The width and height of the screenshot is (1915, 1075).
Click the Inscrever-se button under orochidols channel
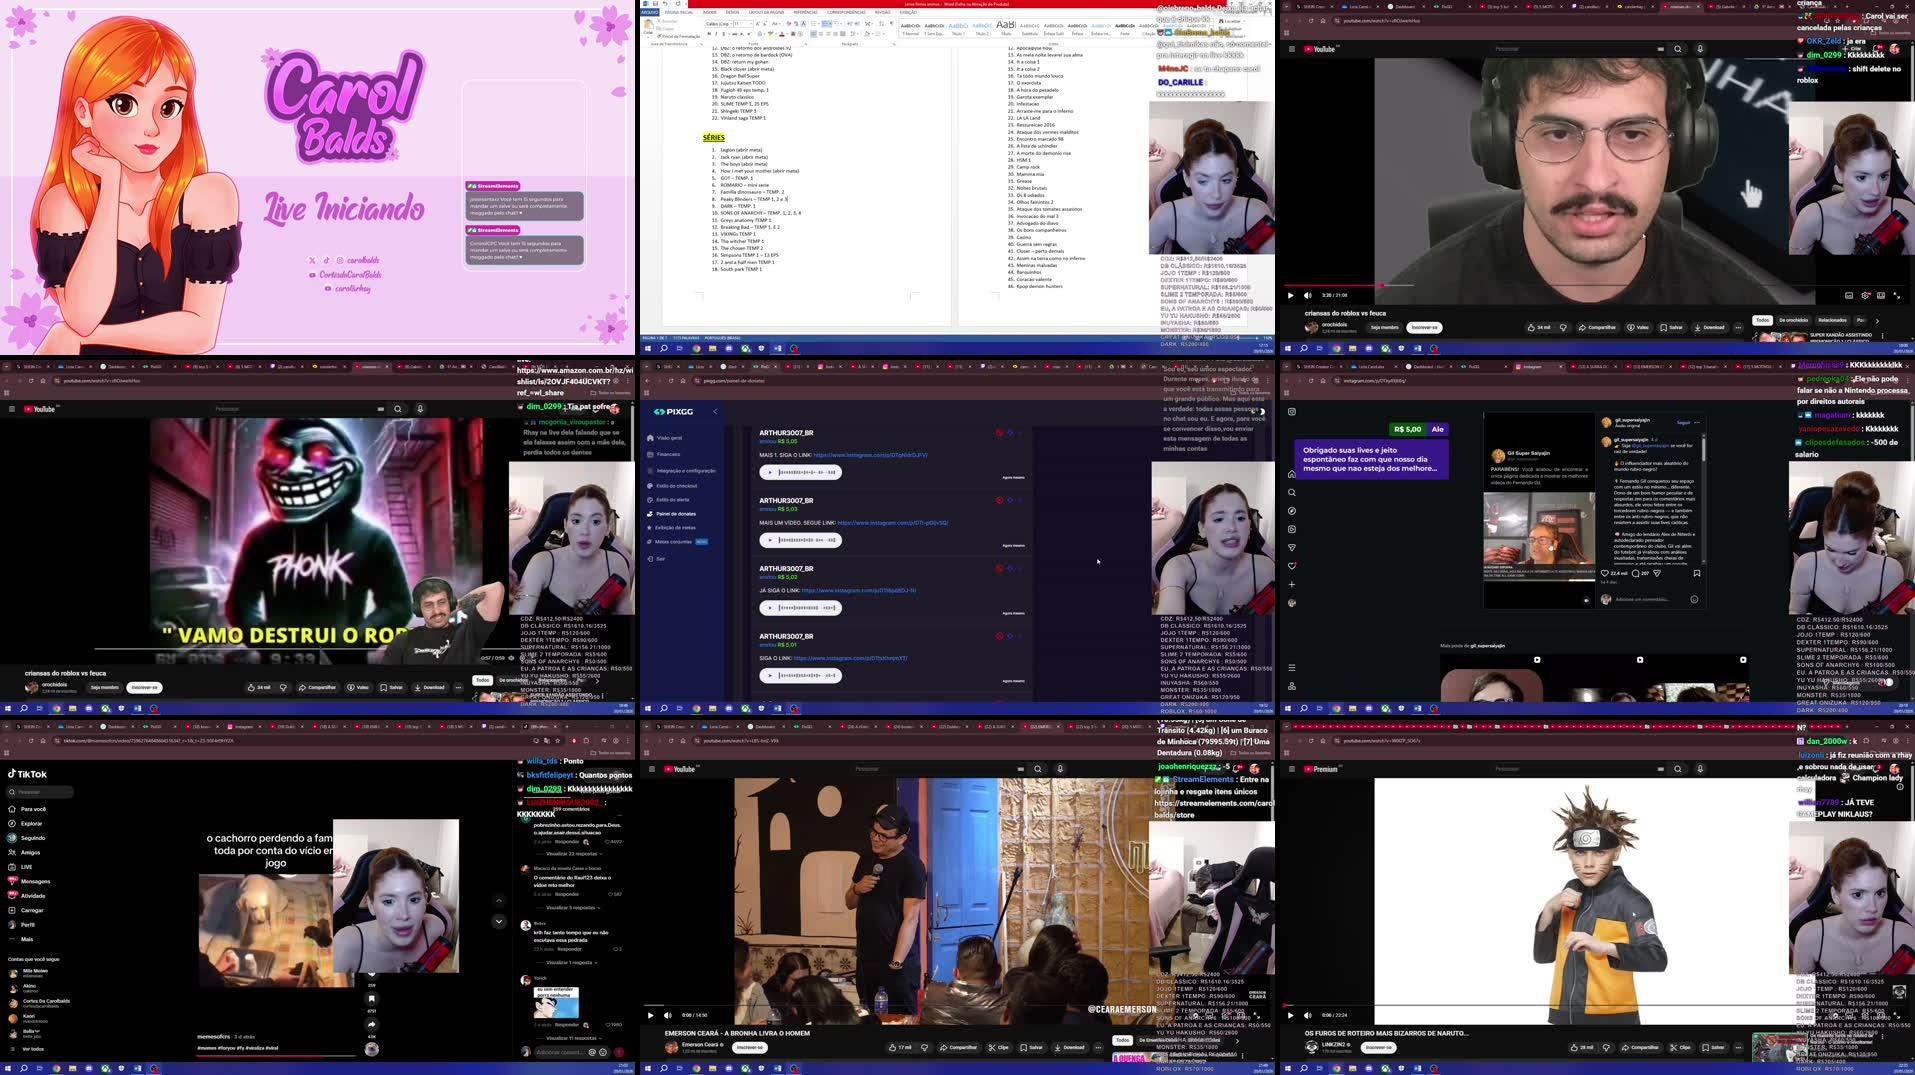click(x=1424, y=327)
